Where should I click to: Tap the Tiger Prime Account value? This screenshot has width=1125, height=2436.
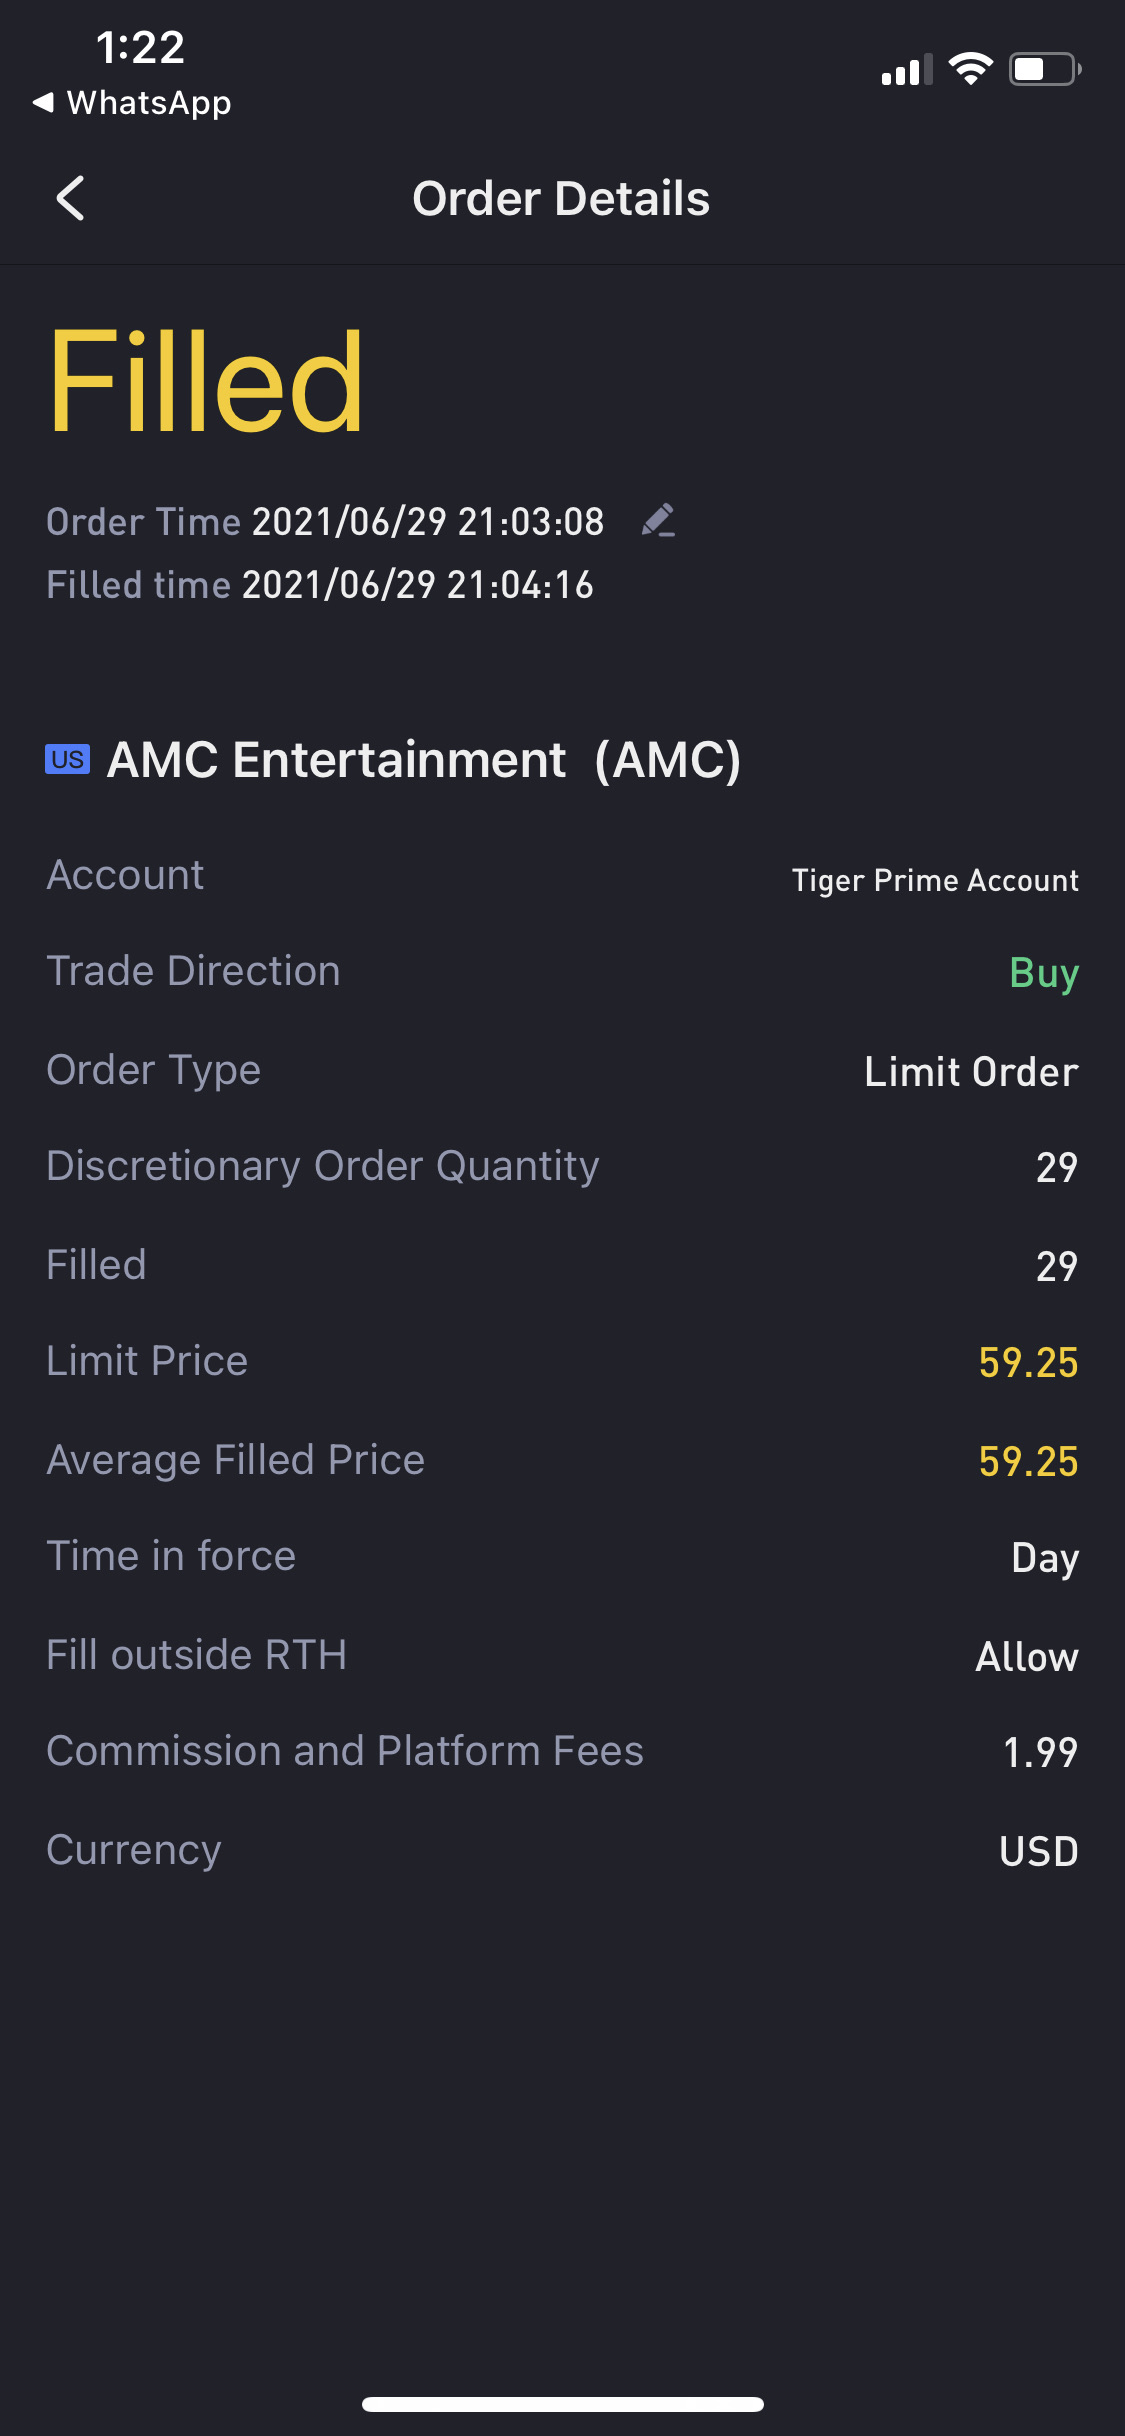pyautogui.click(x=935, y=880)
